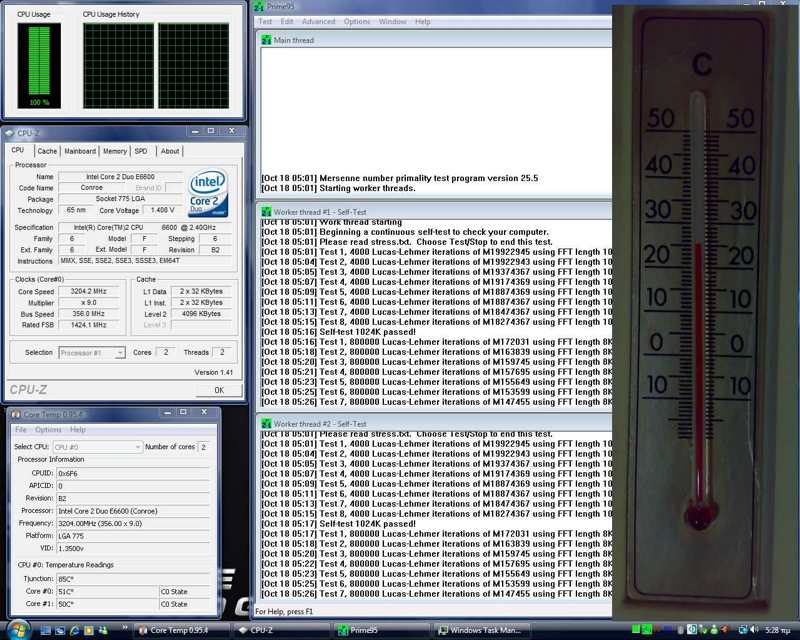This screenshot has width=800, height=640.
Task: Click Code Name value Conroe in CPU-Z
Action: click(92, 188)
